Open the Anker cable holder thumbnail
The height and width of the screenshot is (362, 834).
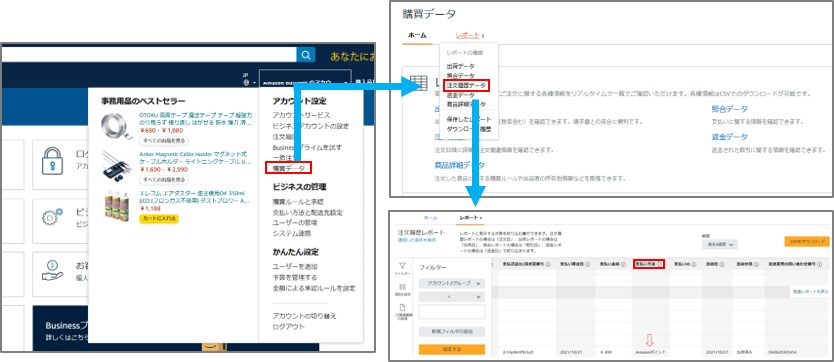pyautogui.click(x=117, y=166)
